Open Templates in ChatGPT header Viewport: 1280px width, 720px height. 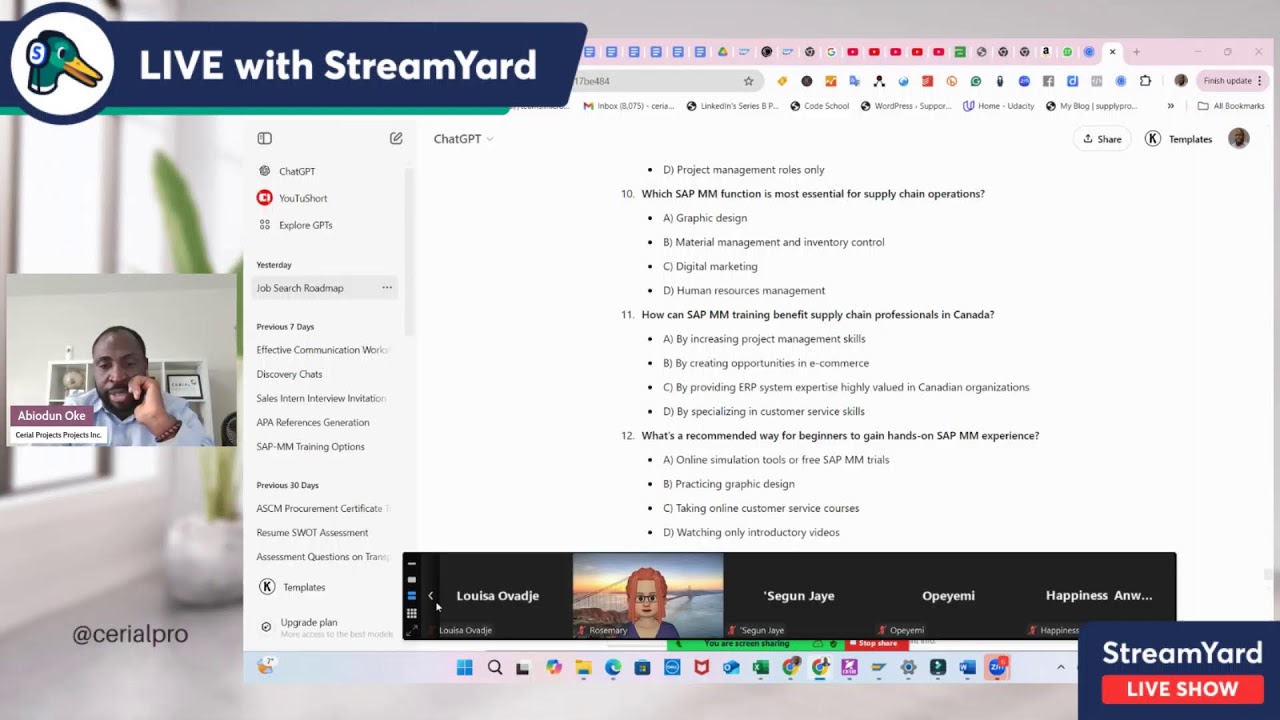tap(1179, 139)
